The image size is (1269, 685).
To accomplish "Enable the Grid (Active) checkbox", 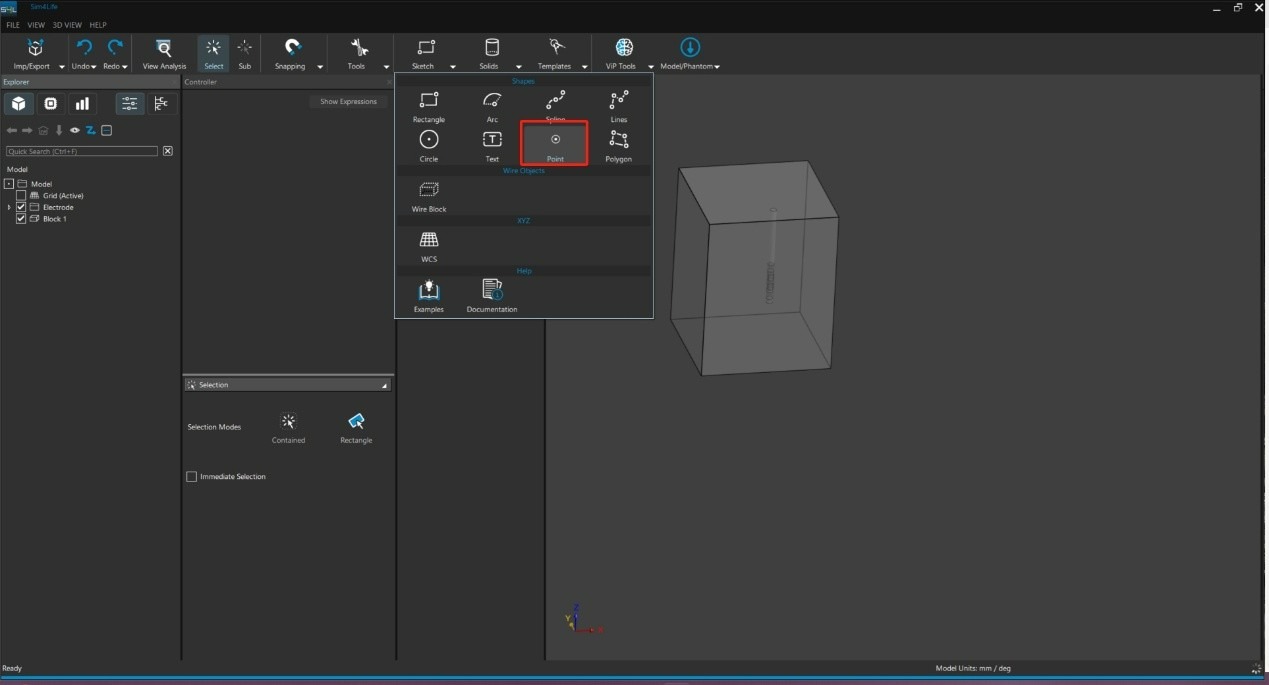I will (21, 196).
